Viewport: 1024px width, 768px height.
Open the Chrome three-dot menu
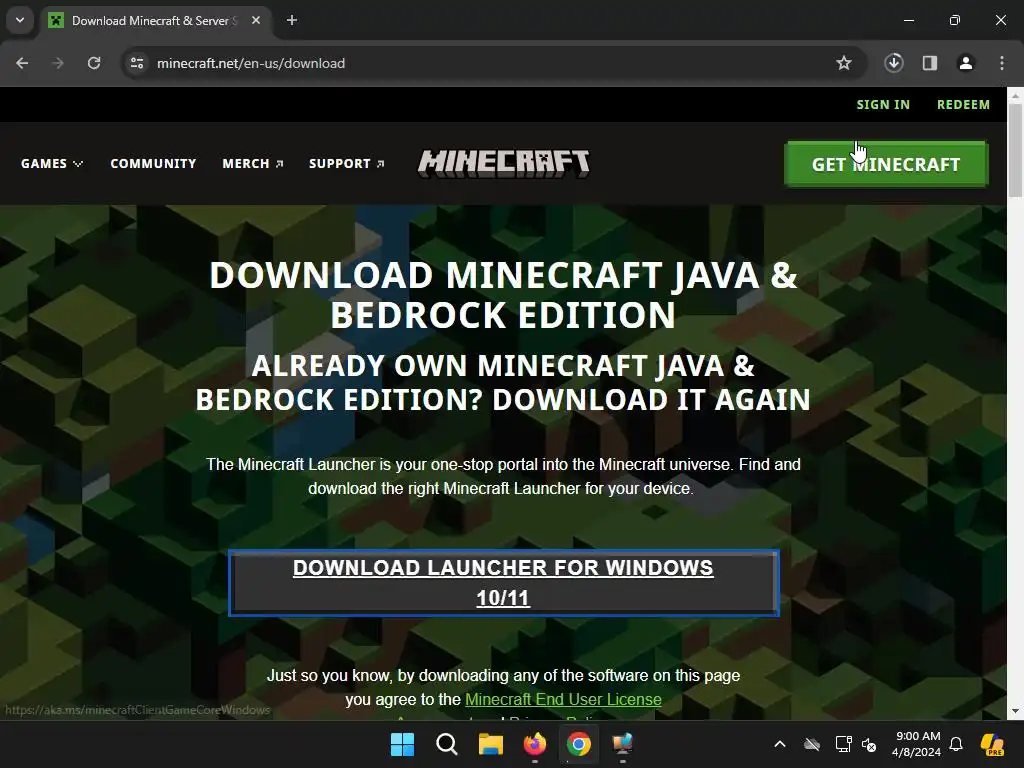1002,63
